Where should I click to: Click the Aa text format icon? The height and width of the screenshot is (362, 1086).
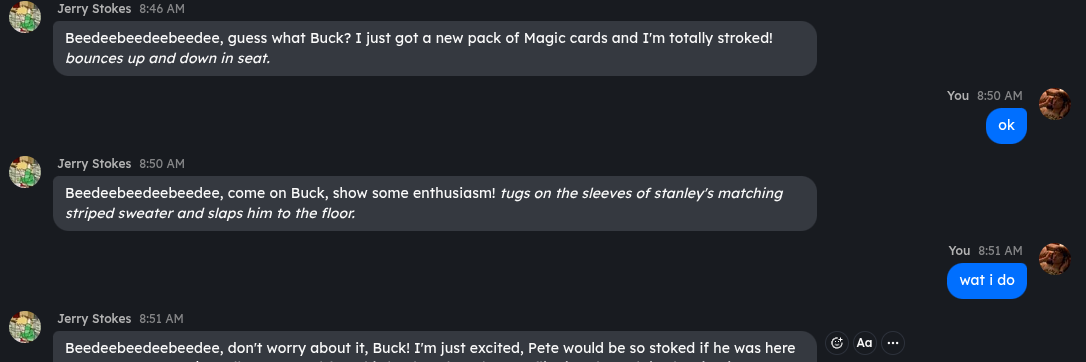(864, 343)
